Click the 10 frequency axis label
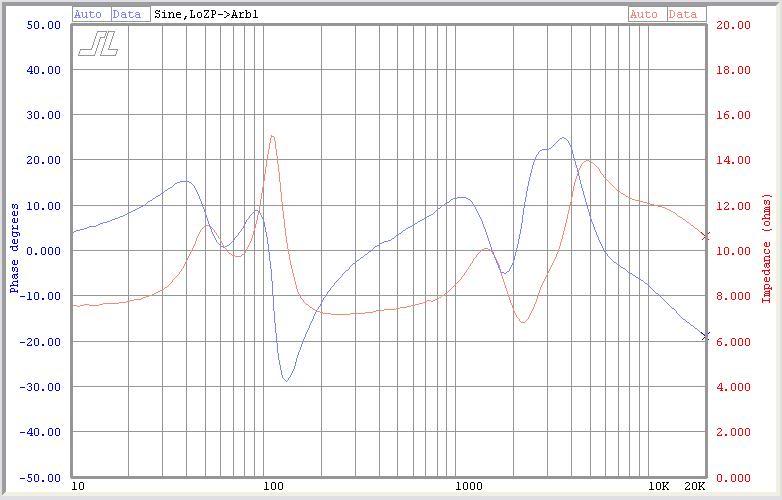This screenshot has height=500, width=782. (x=78, y=487)
